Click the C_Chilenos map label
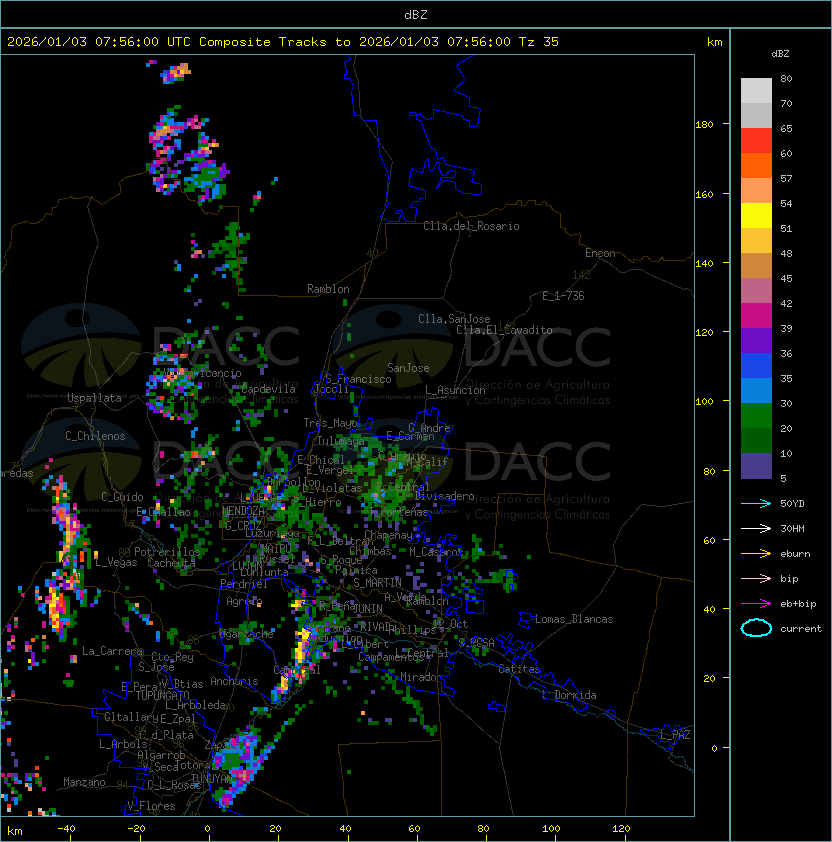The height and width of the screenshot is (842, 832). click(95, 436)
